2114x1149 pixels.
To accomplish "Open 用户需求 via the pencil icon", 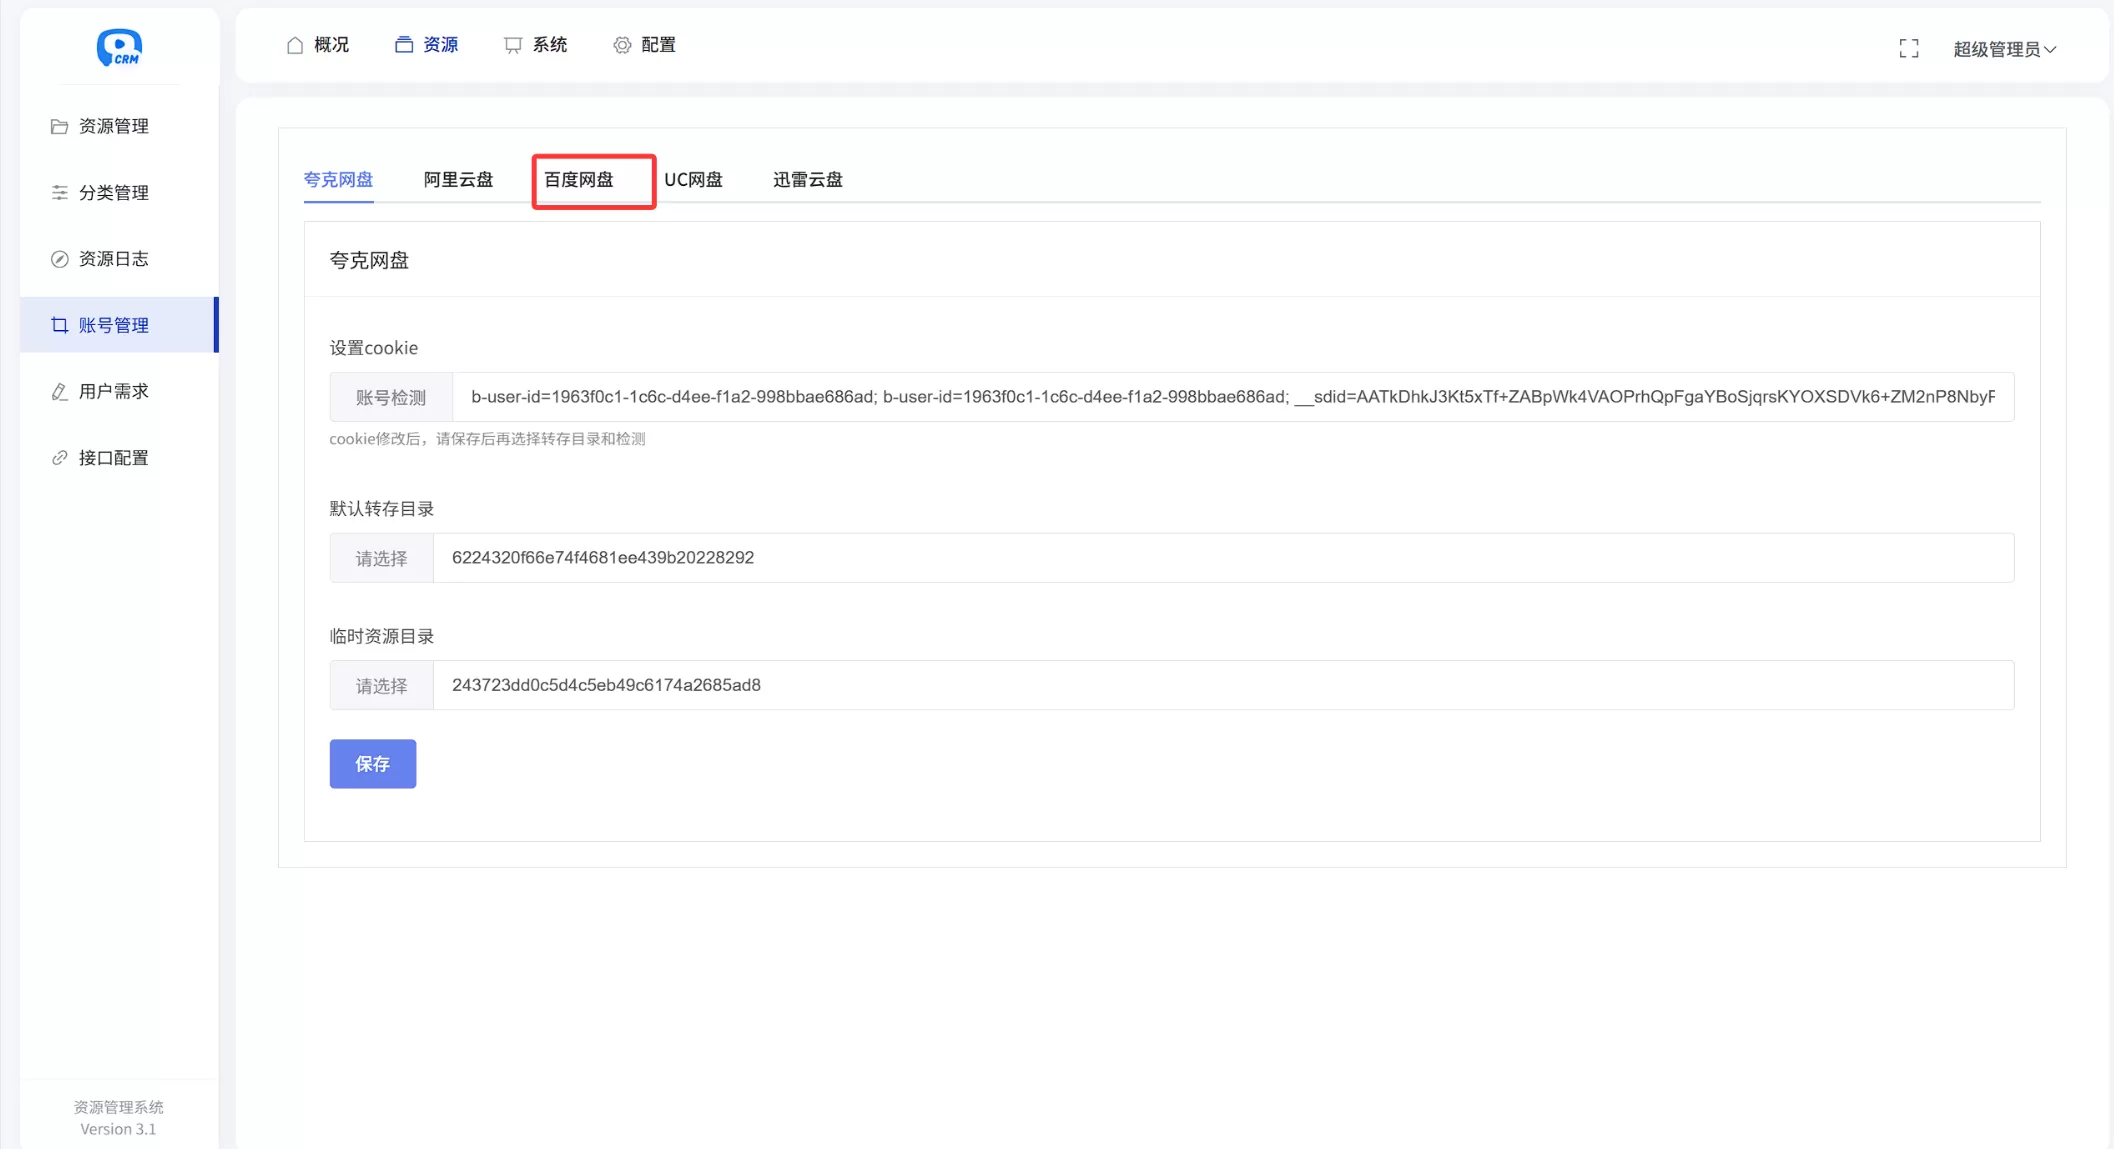I will tap(59, 391).
